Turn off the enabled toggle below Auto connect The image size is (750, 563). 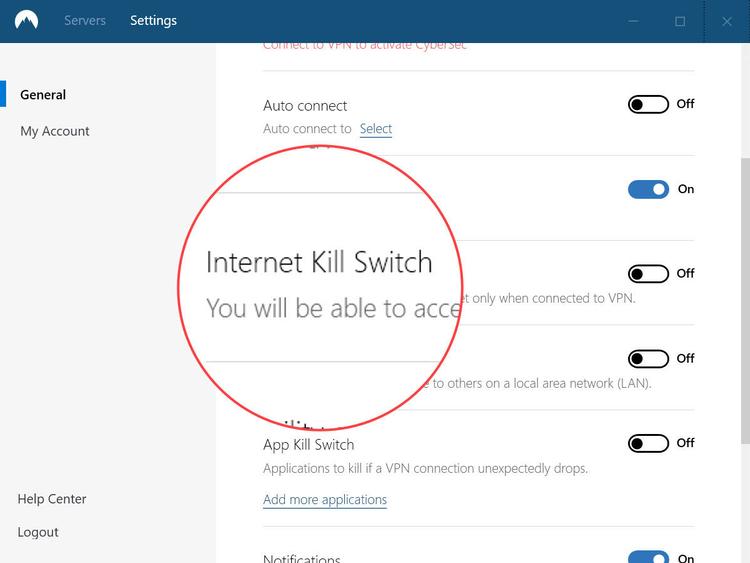pyautogui.click(x=648, y=189)
